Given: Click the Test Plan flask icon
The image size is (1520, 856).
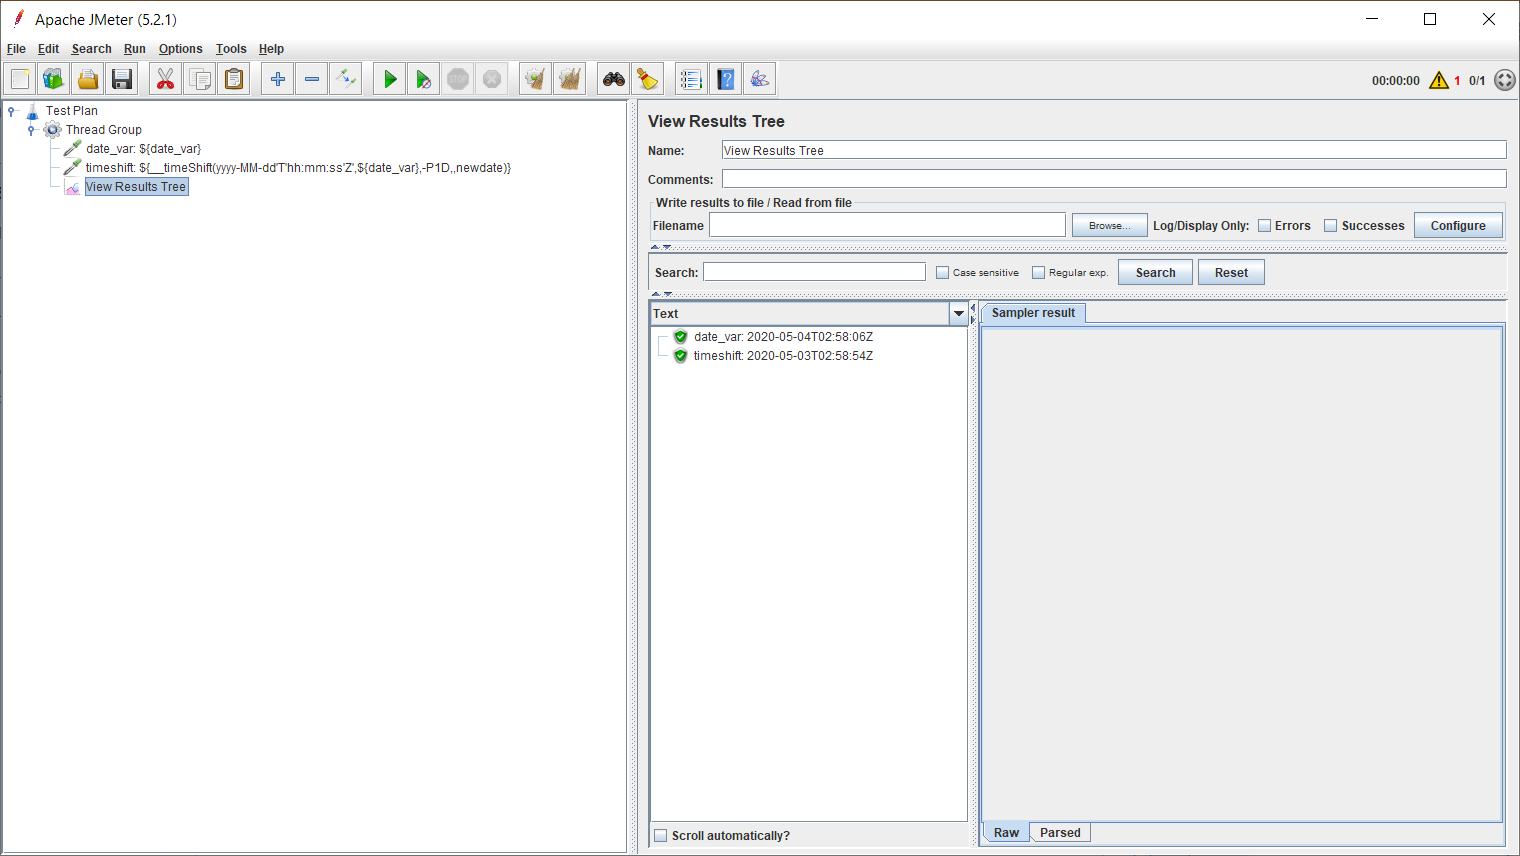Looking at the screenshot, I should (x=33, y=111).
